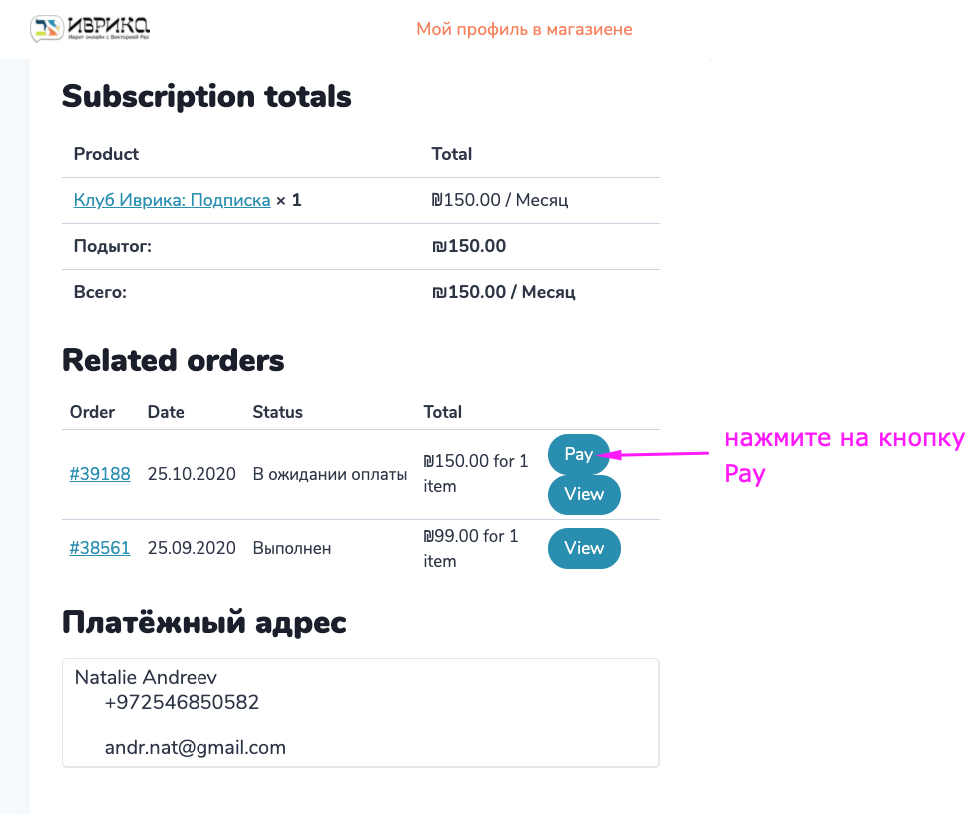Click the Related orders heading
978x814 pixels.
pos(173,361)
